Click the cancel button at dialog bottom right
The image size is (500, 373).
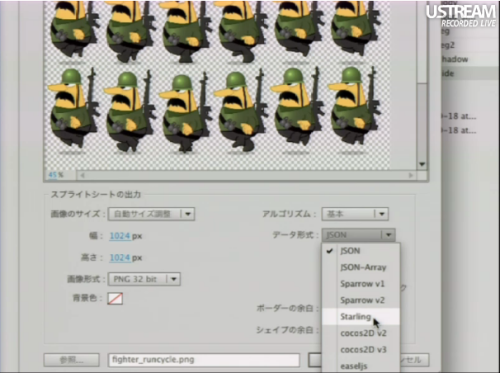coord(414,360)
